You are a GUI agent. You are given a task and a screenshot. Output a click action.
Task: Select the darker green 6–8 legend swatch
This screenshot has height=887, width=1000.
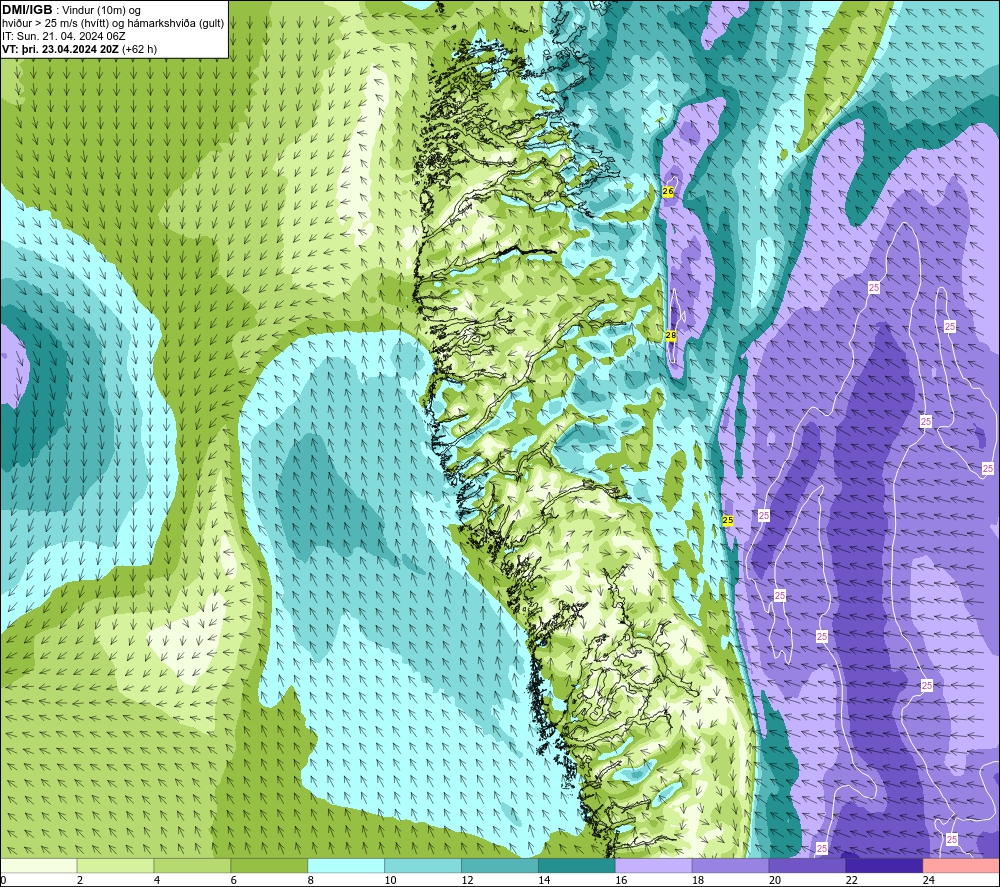pos(269,866)
